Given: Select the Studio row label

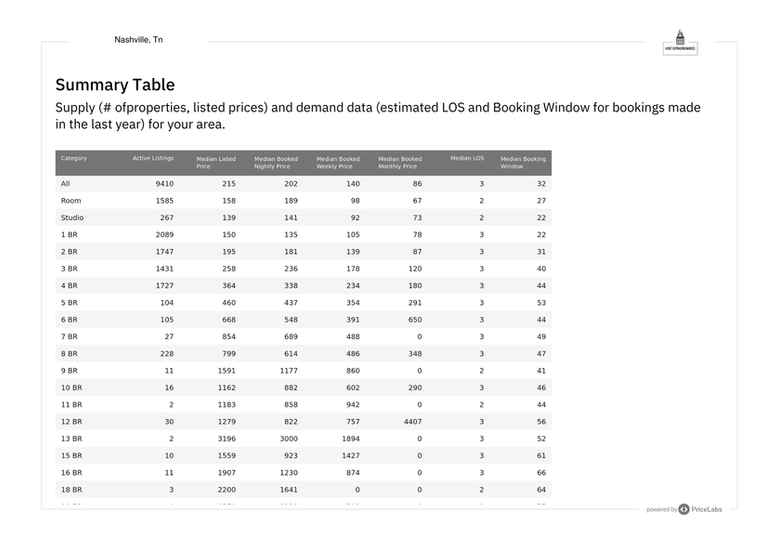Looking at the screenshot, I should (72, 218).
